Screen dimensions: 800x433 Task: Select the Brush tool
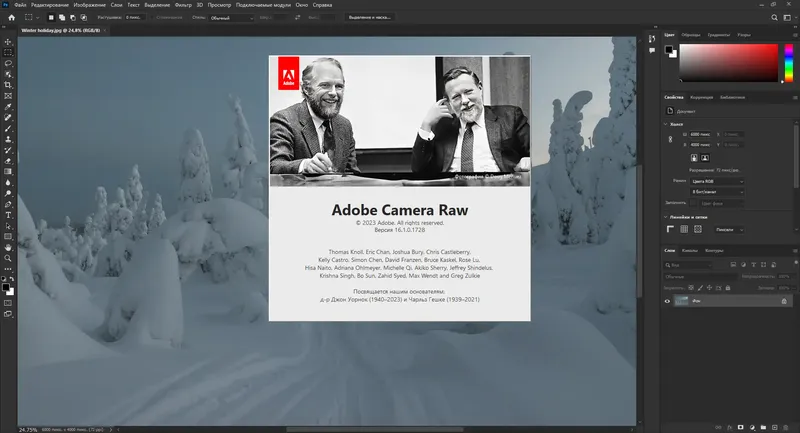8,129
